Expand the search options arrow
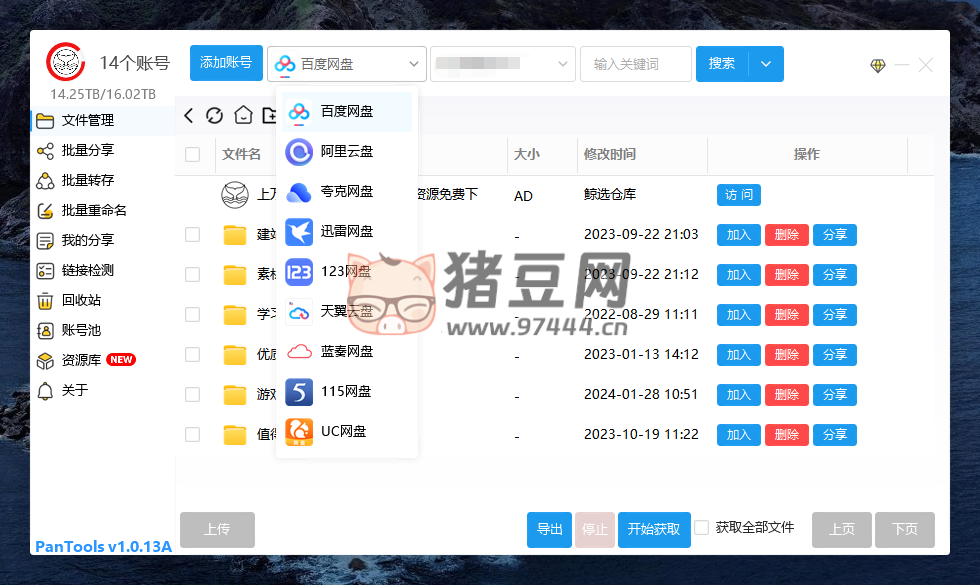 point(766,64)
